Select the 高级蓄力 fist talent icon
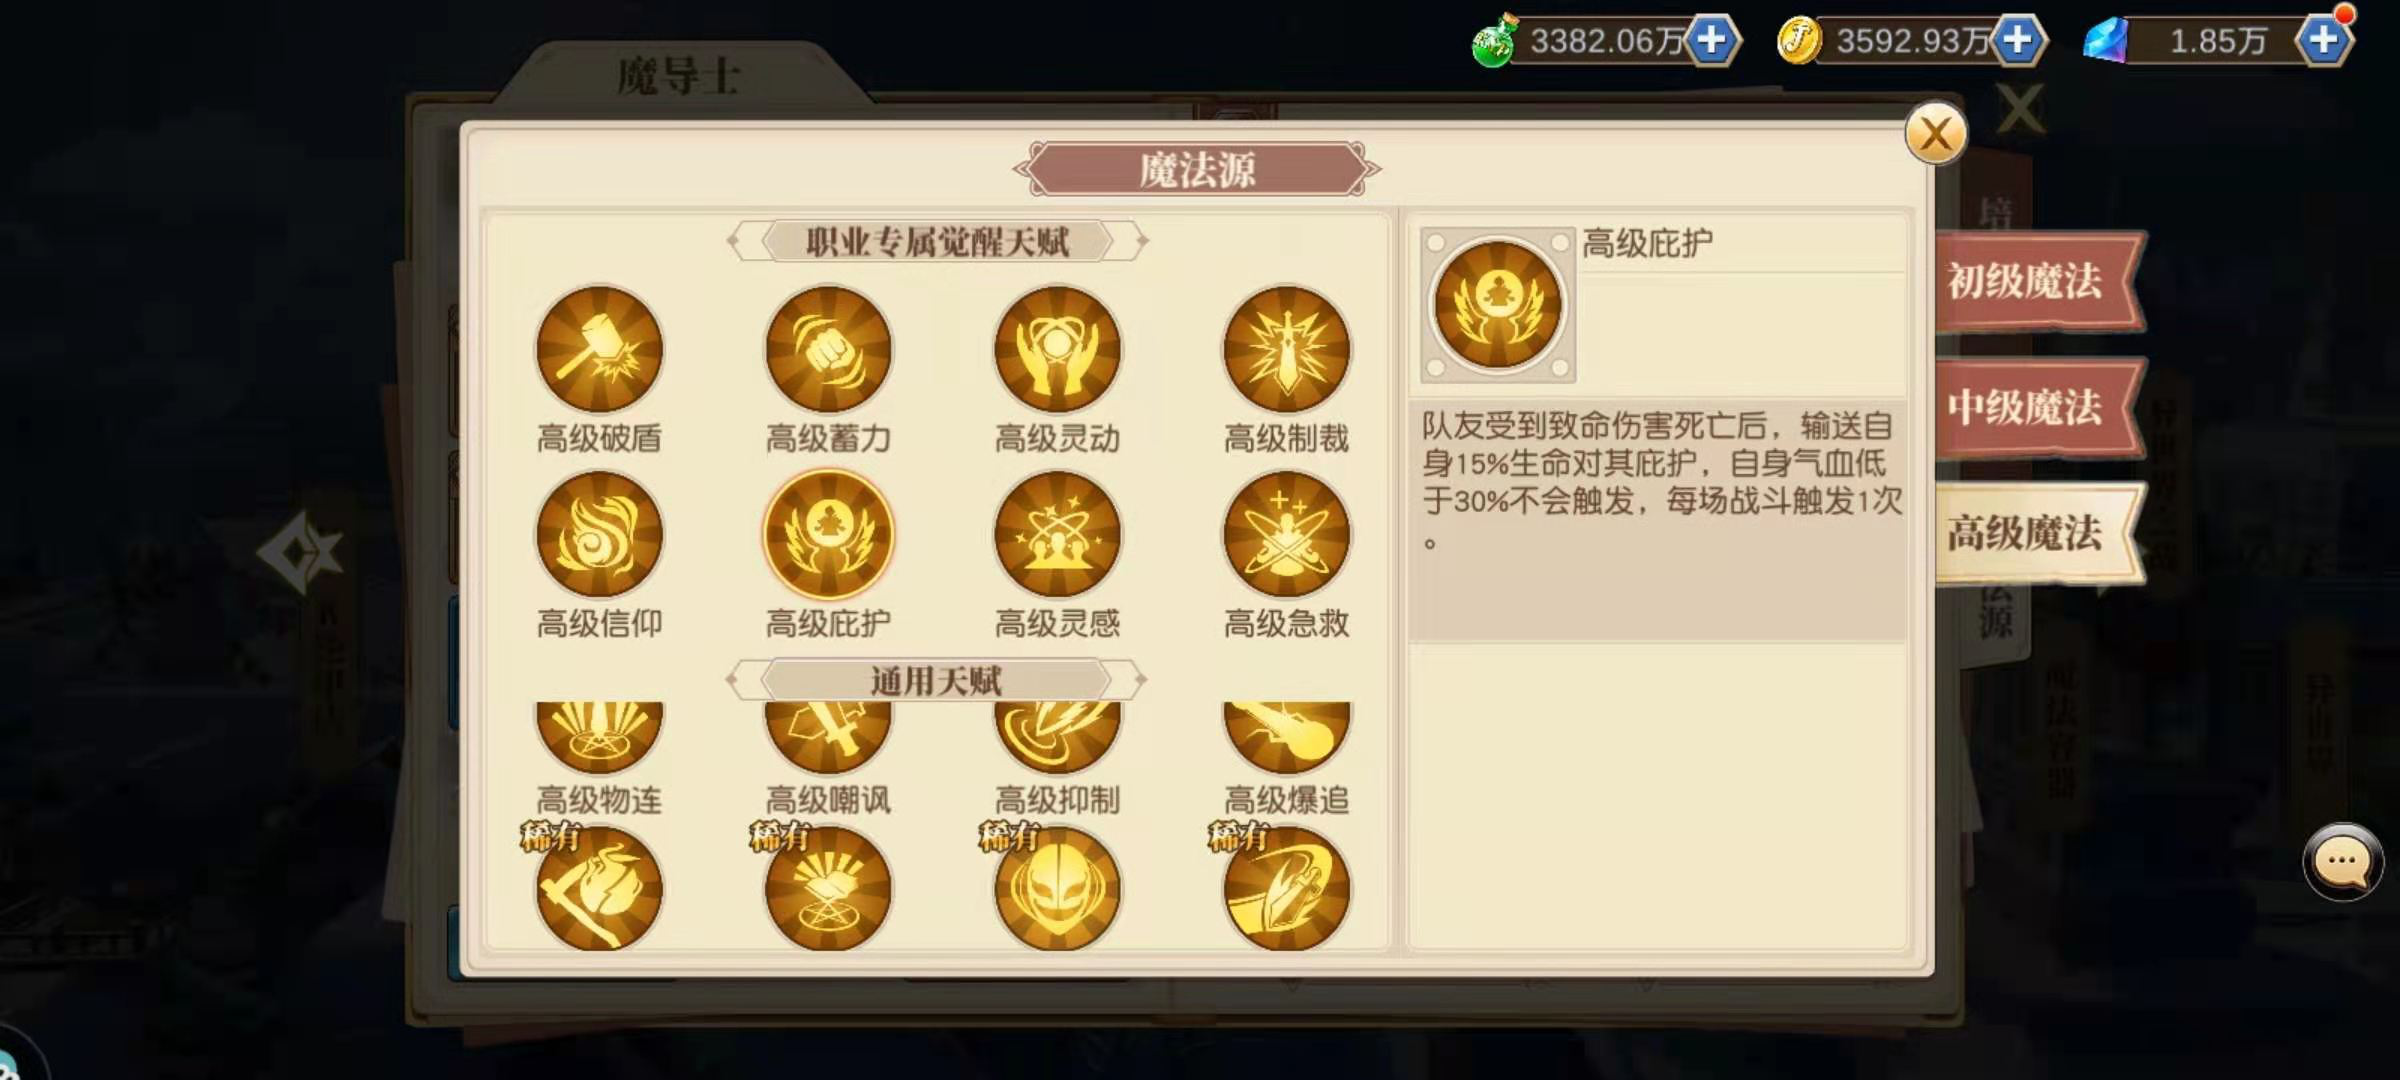2400x1080 pixels. 828,349
